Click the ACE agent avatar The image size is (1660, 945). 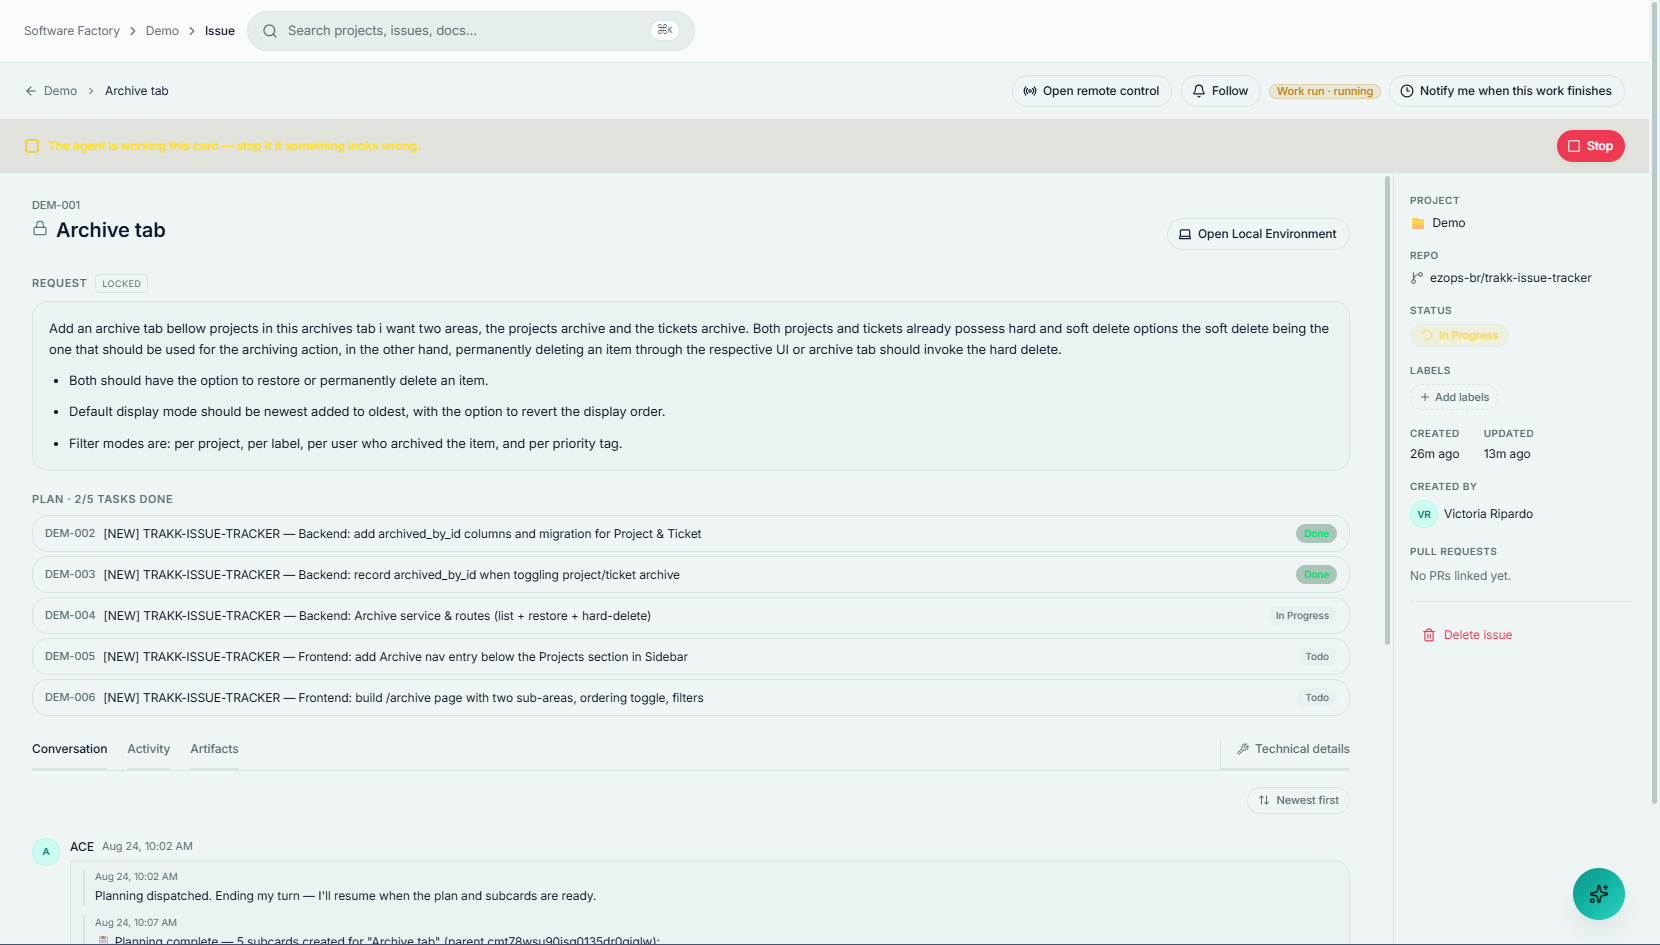[46, 852]
